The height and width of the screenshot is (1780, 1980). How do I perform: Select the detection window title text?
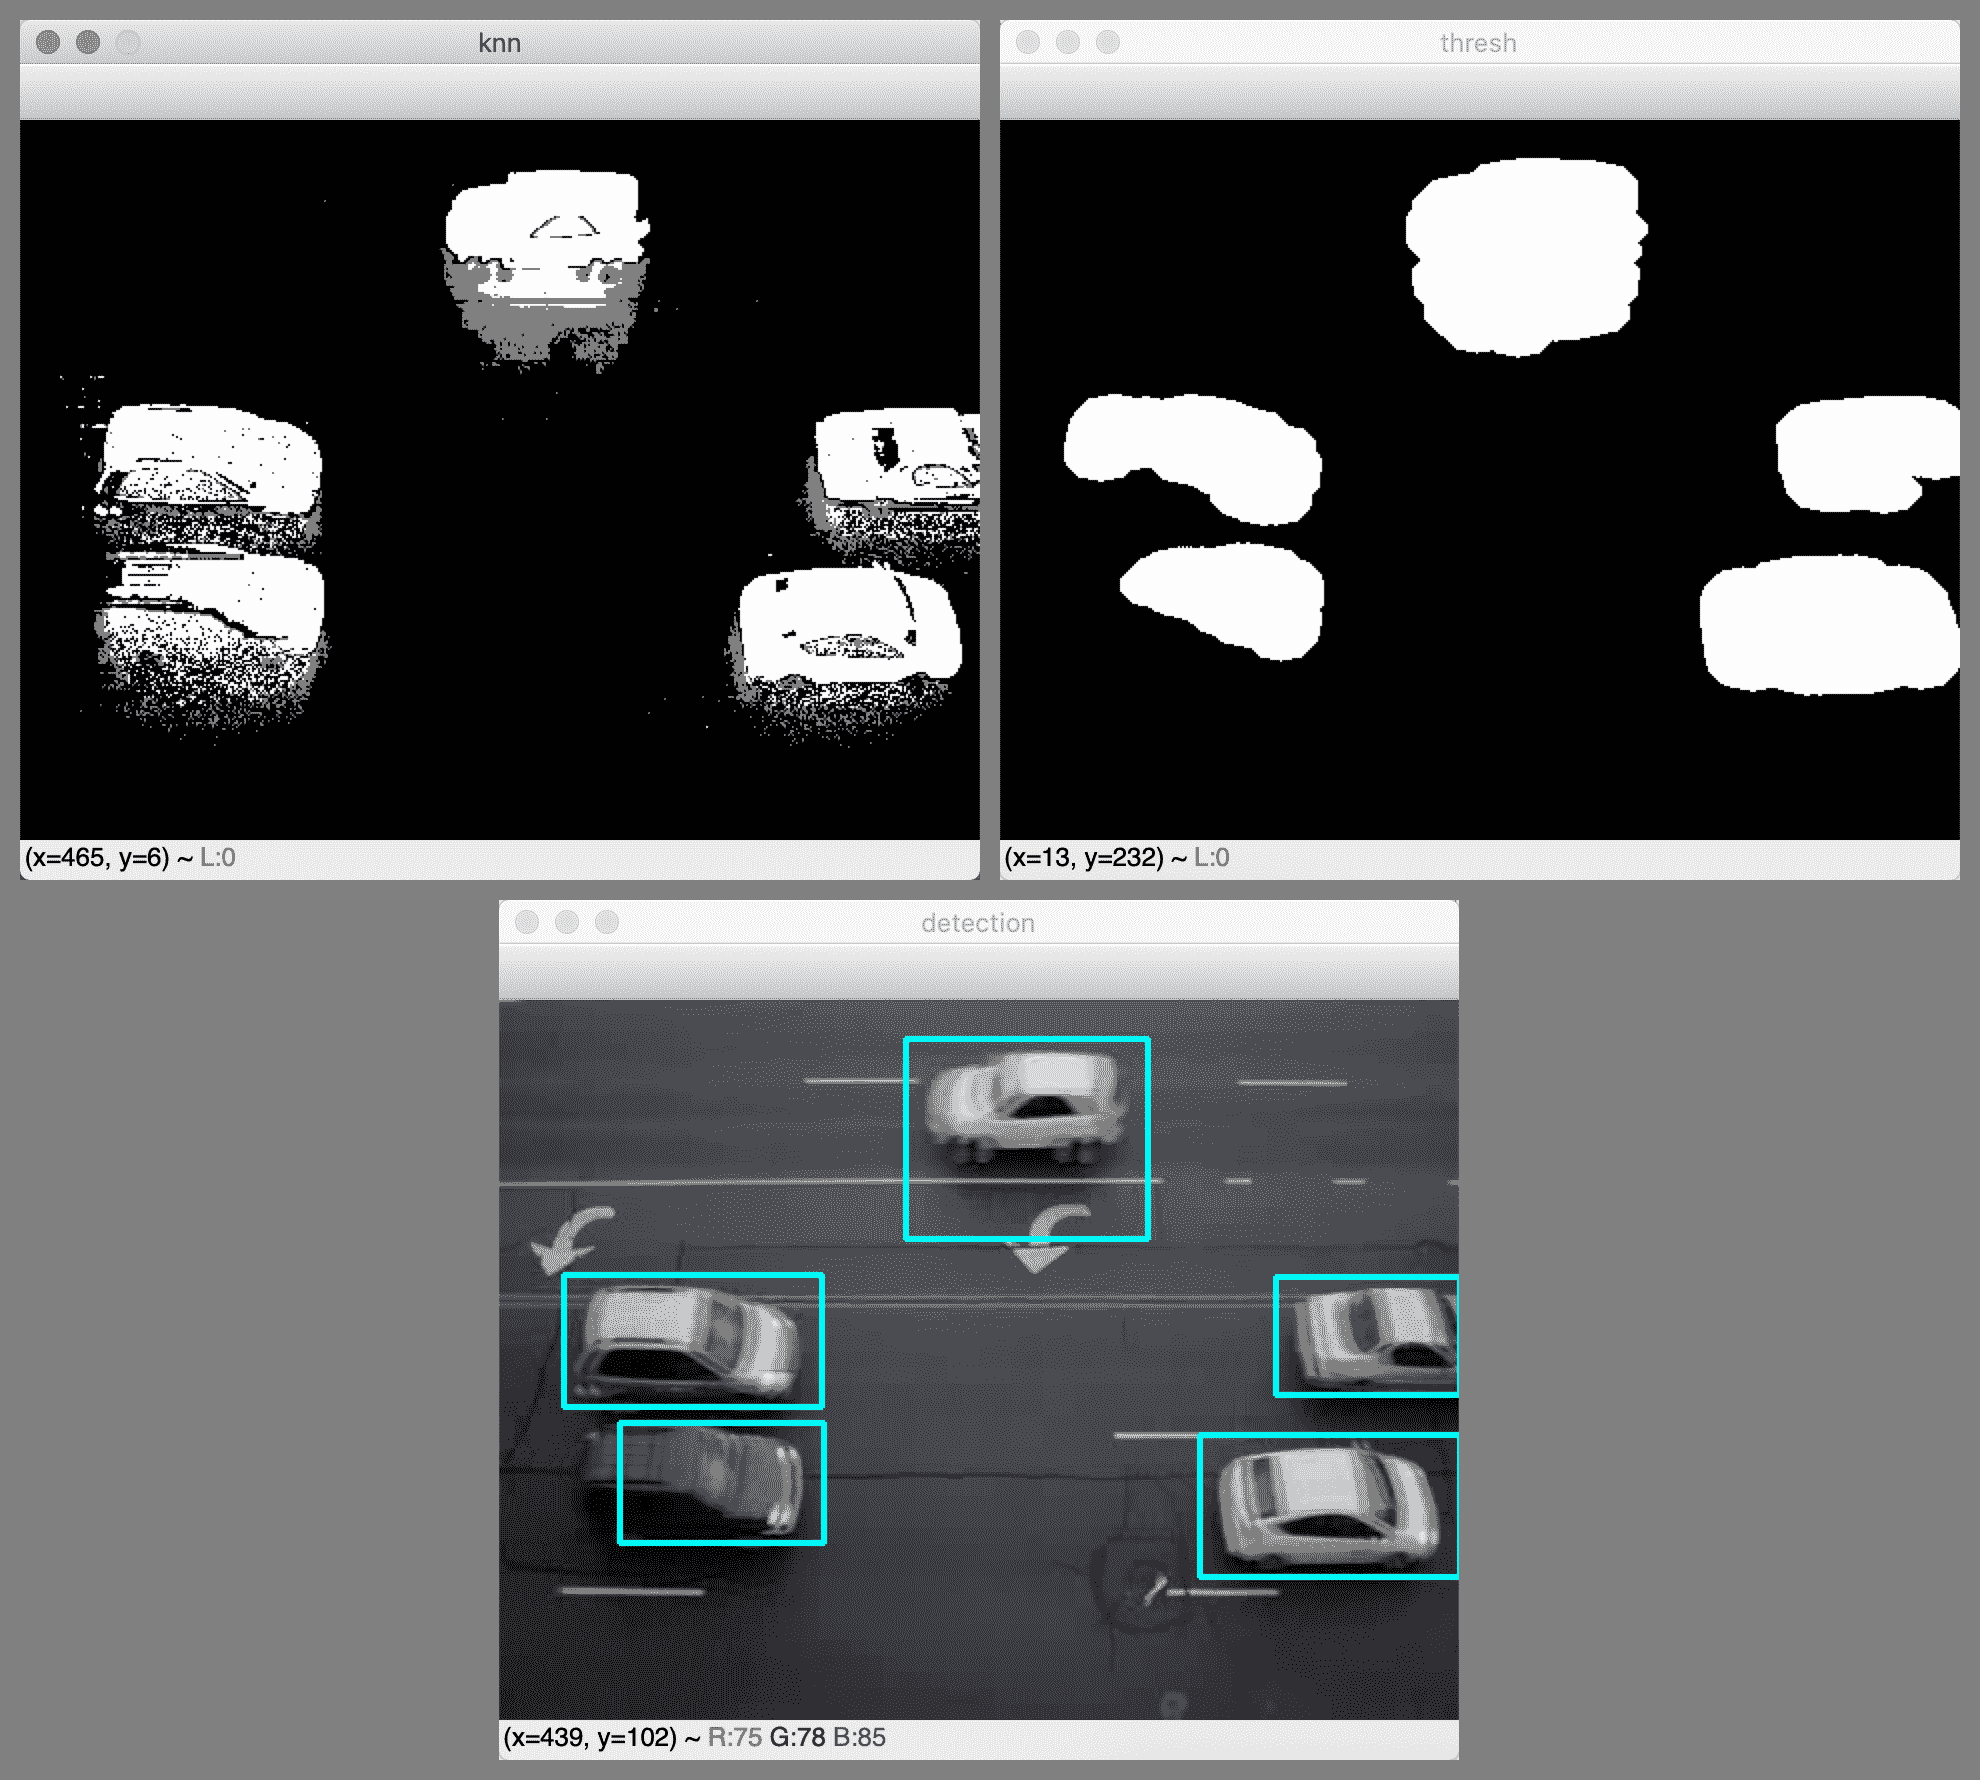coord(978,923)
